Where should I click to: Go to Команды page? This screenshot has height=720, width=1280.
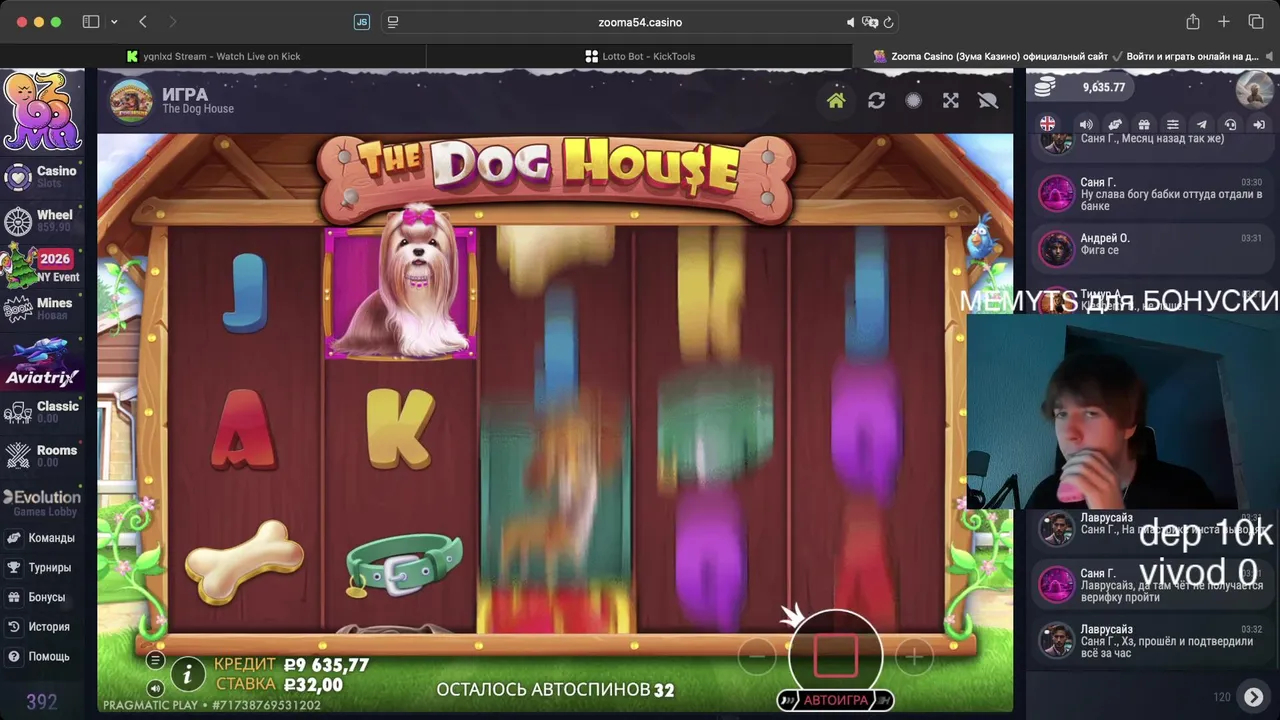(40, 538)
